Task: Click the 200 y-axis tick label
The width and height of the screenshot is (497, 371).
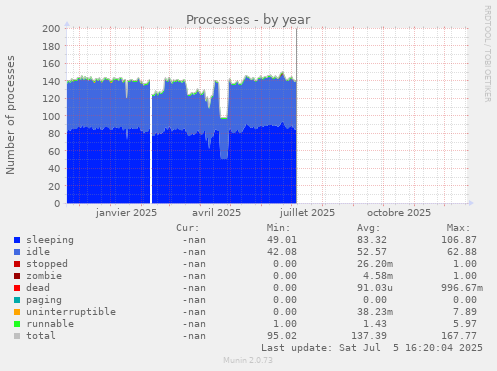Action: [x=51, y=28]
